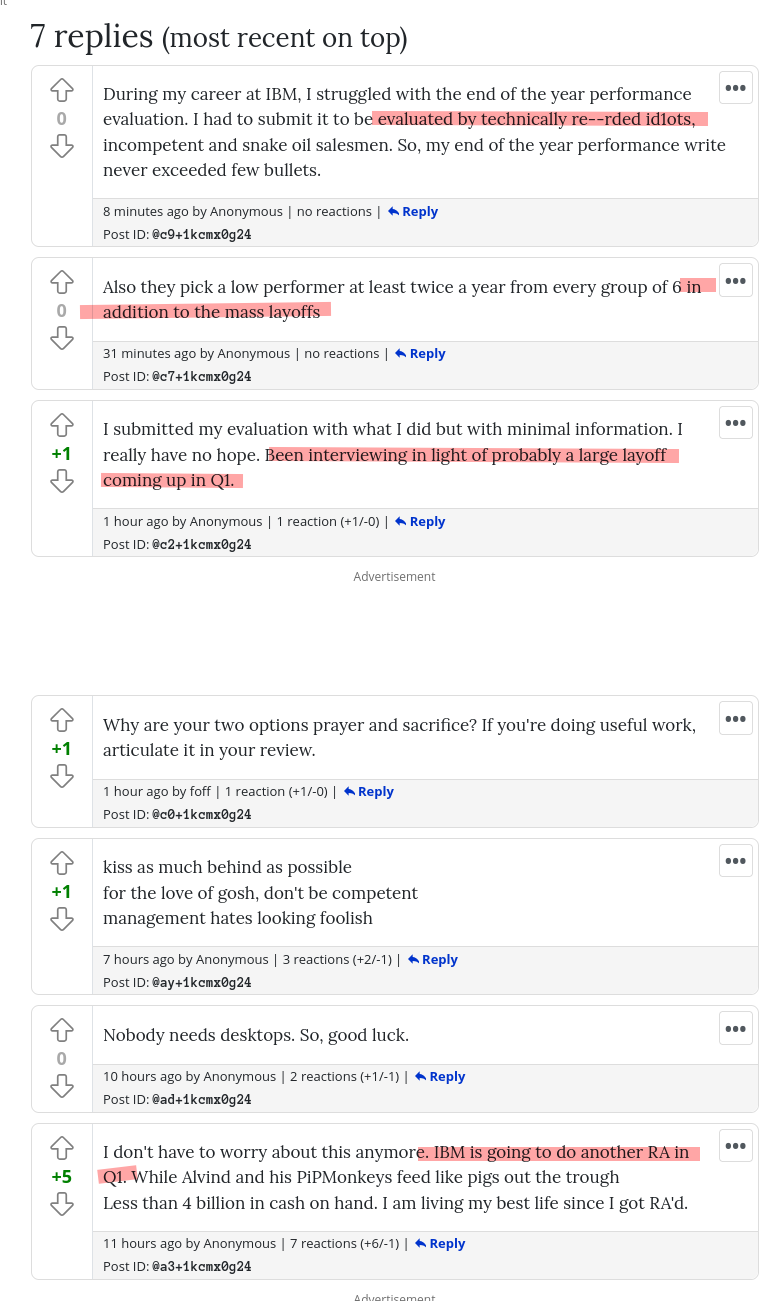Open options menu on the first reply
The width and height of the screenshot is (772, 1301).
736,88
